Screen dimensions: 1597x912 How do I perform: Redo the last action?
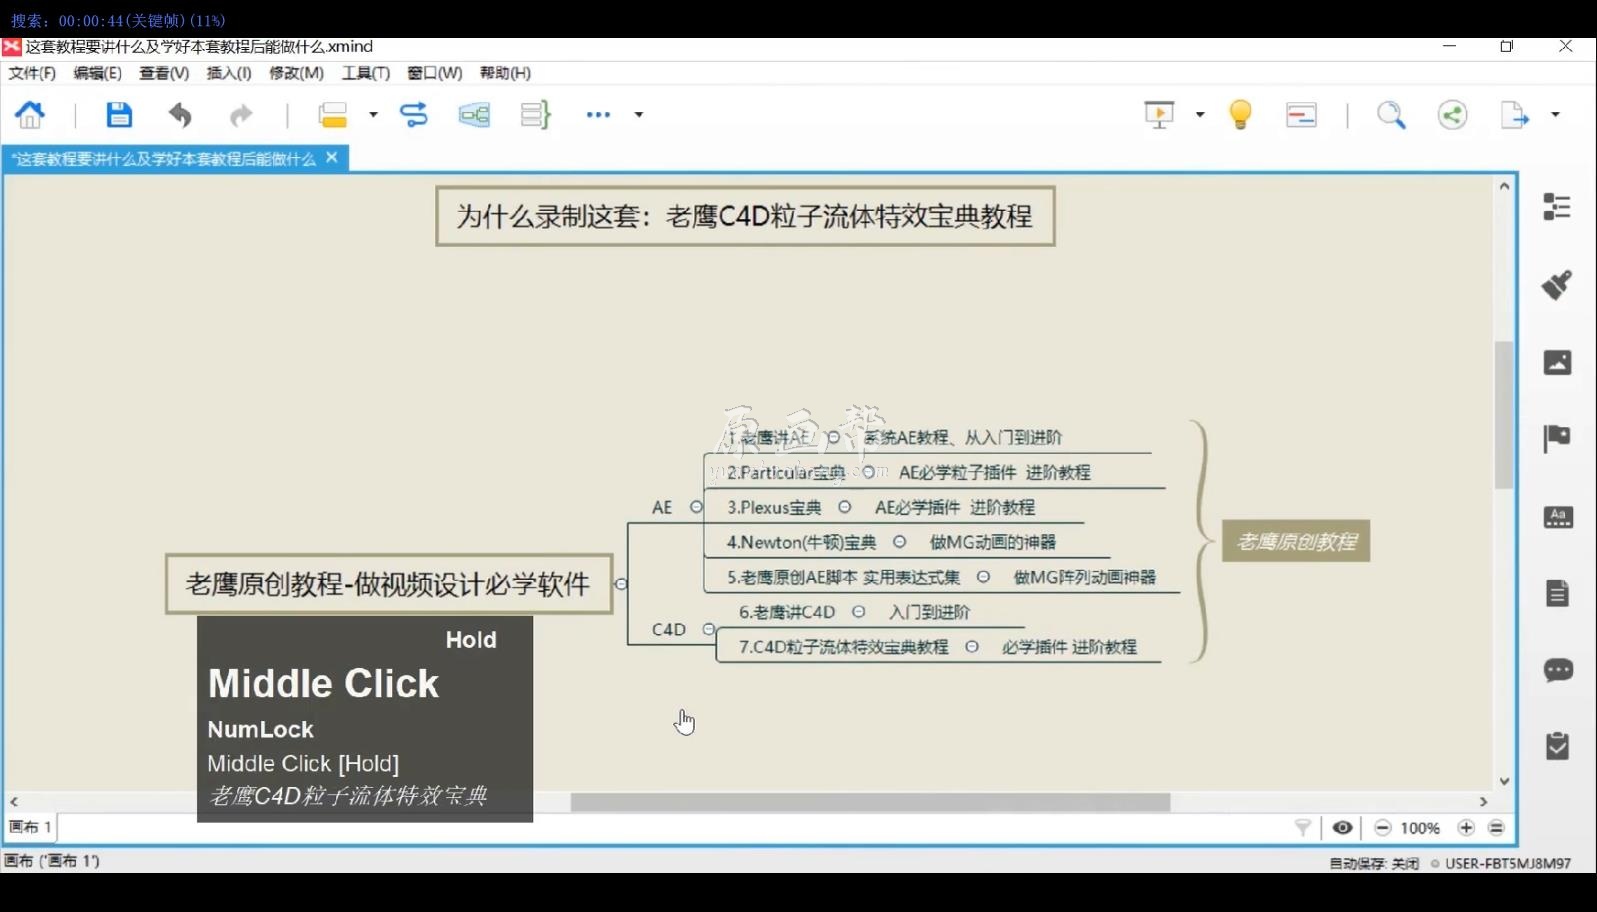coord(241,116)
